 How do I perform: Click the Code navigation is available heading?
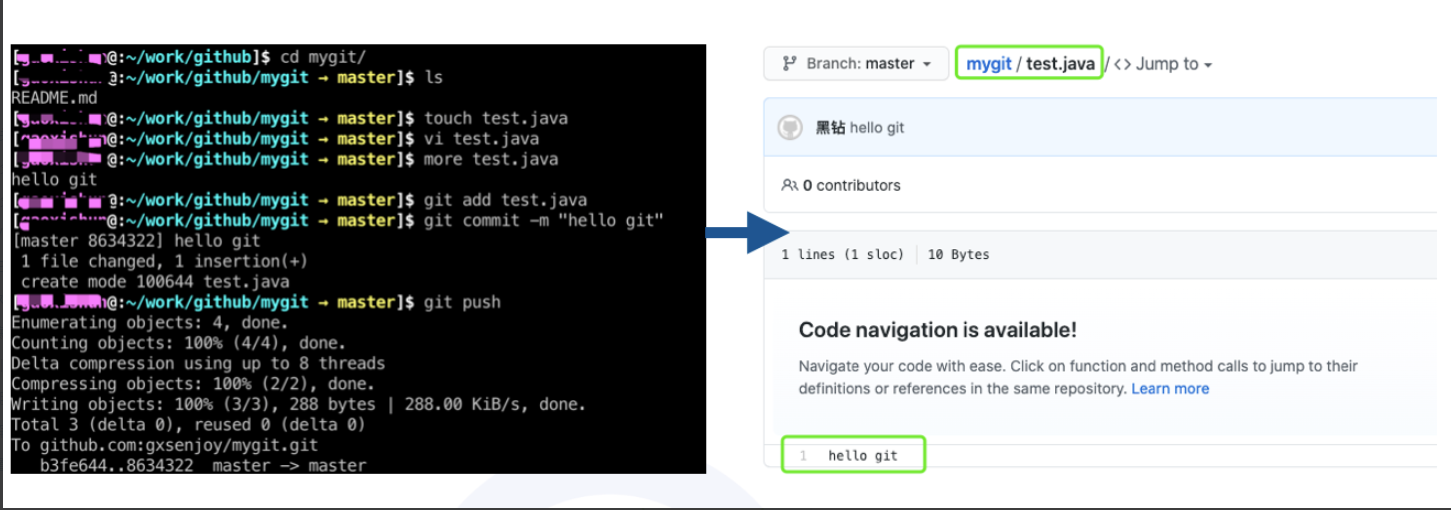pos(937,330)
